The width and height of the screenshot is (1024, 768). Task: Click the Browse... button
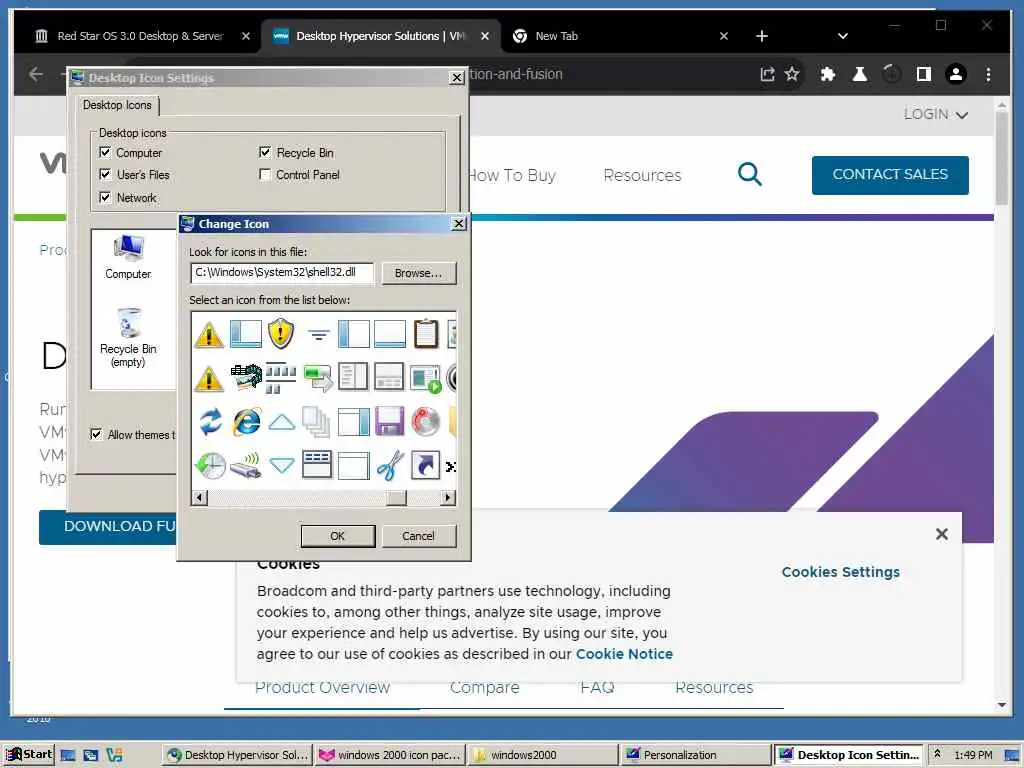(x=419, y=273)
